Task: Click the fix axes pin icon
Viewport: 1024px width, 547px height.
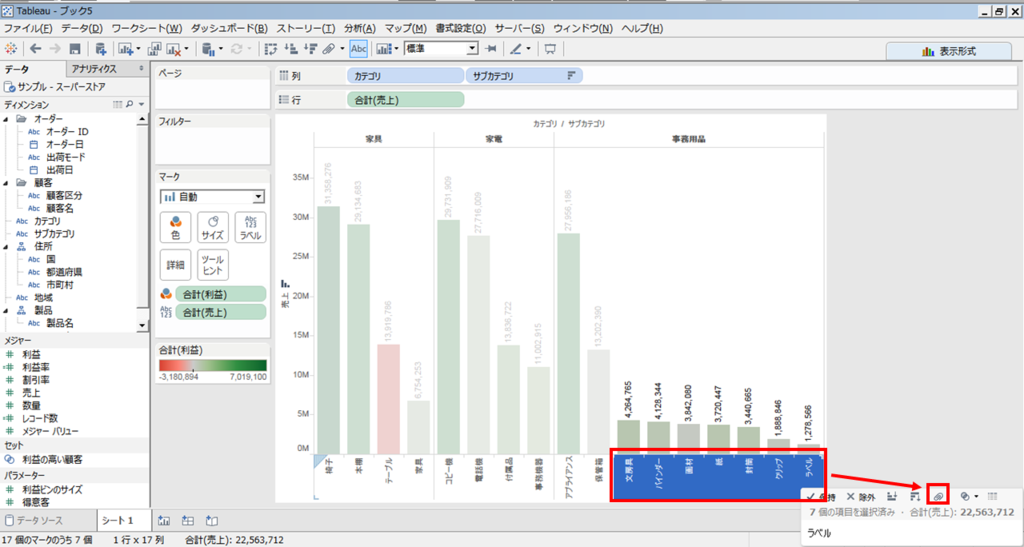Action: click(x=492, y=49)
